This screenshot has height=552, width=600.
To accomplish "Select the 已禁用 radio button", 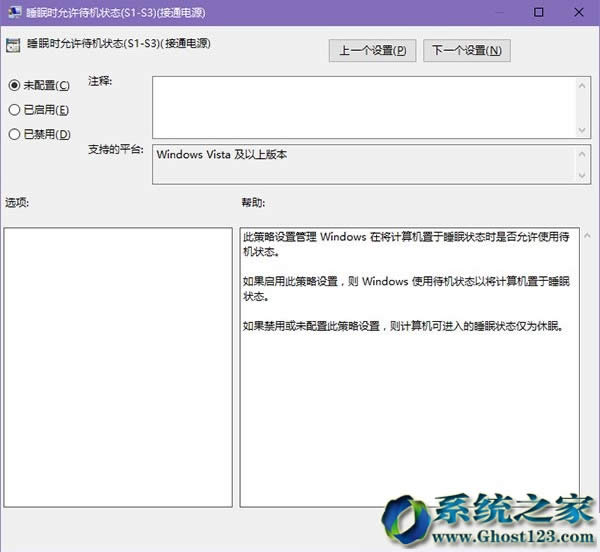I will (x=14, y=134).
